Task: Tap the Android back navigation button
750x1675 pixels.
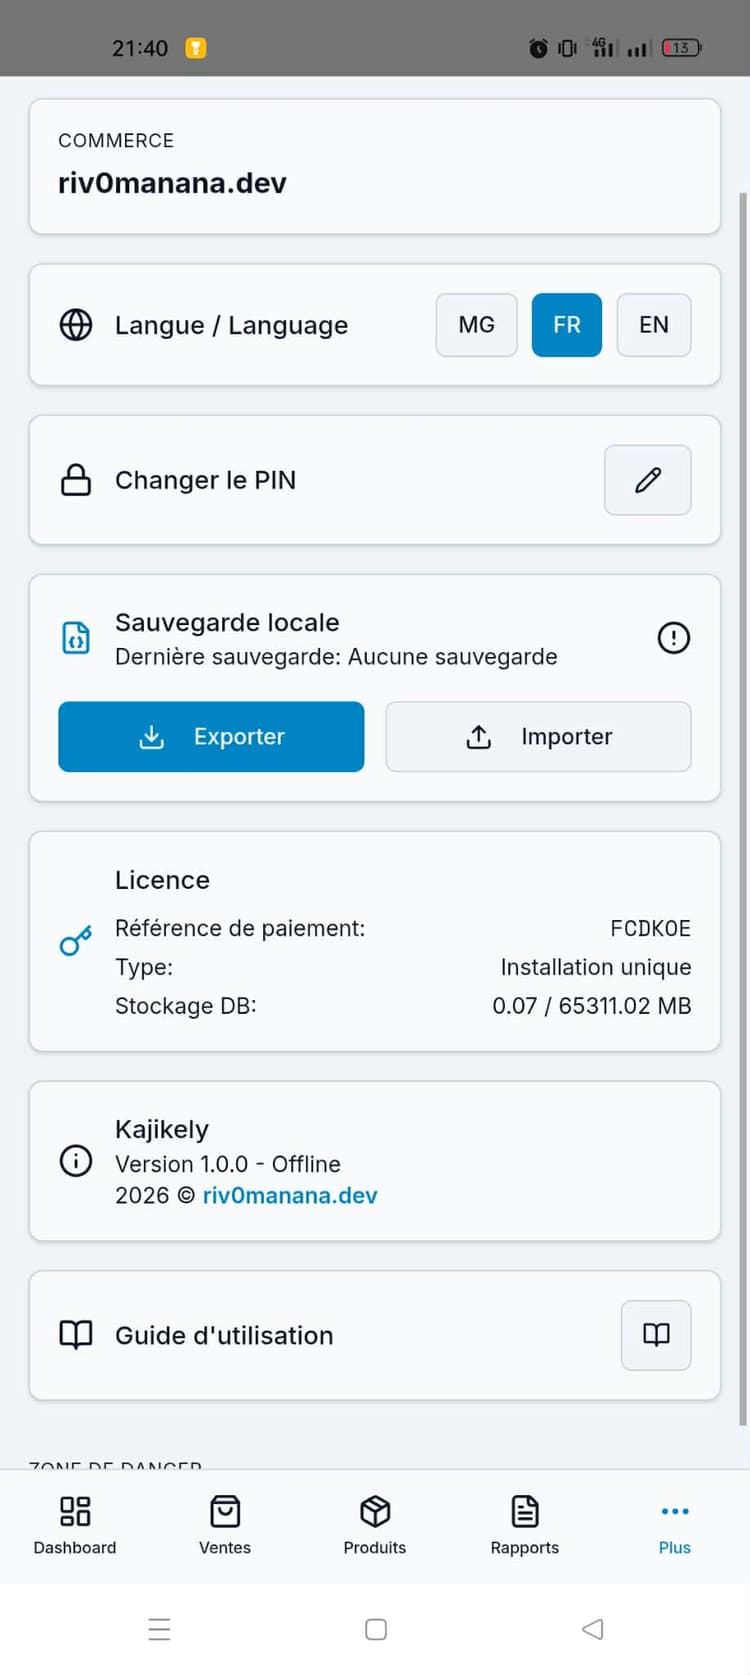Action: click(592, 1629)
